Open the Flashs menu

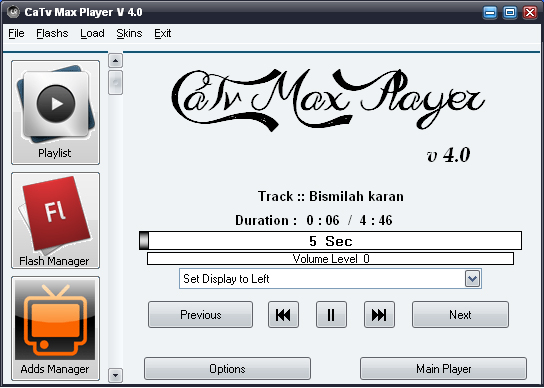[x=52, y=33]
